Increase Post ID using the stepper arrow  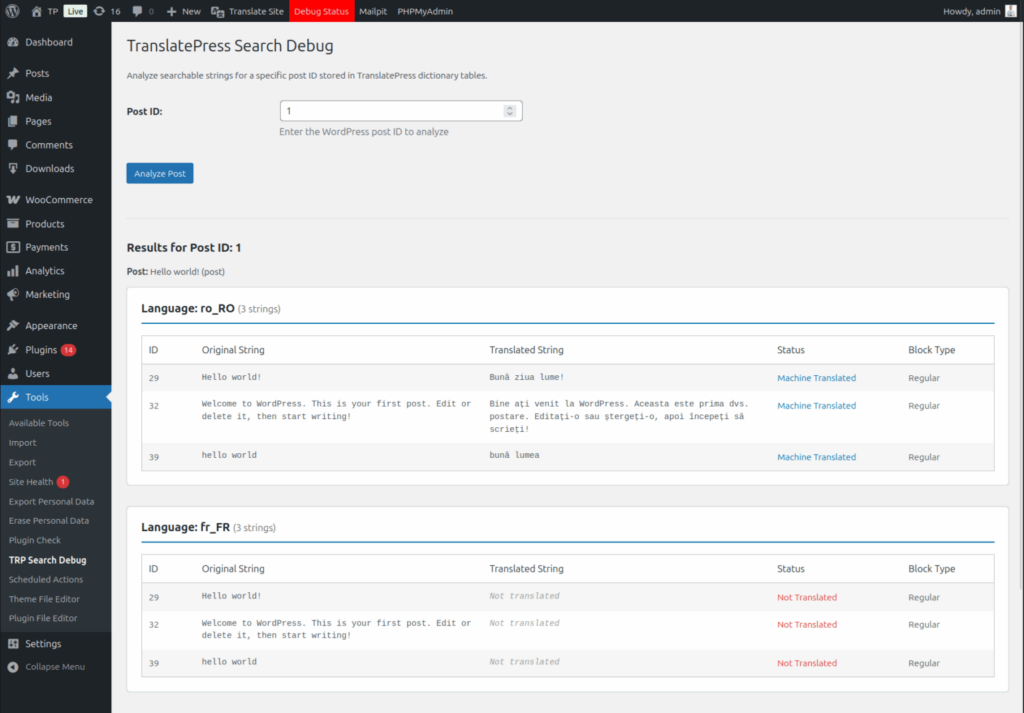pos(510,106)
